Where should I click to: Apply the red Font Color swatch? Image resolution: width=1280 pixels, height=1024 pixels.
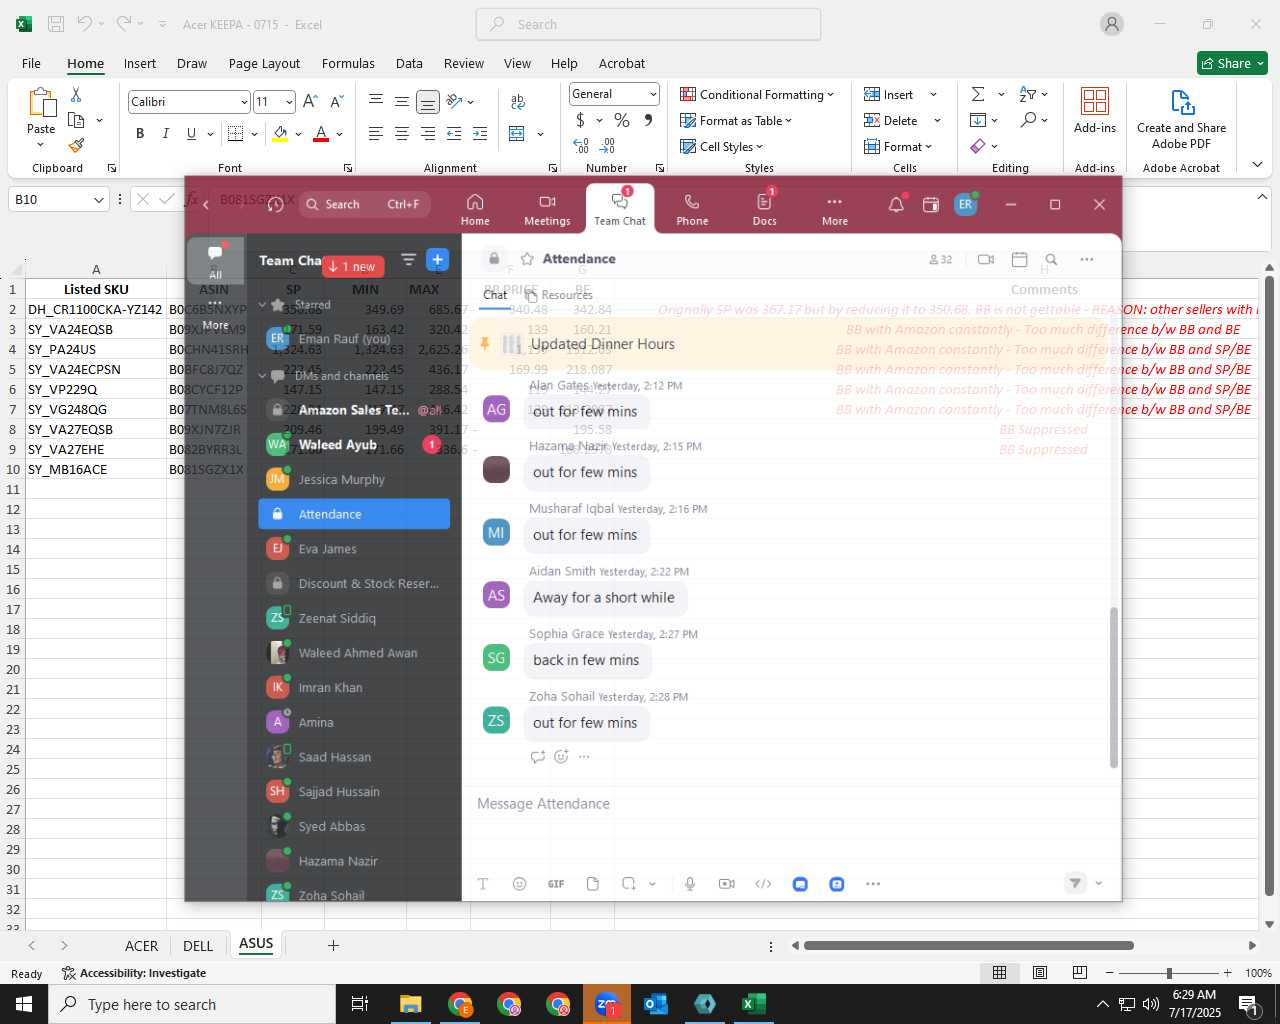321,134
